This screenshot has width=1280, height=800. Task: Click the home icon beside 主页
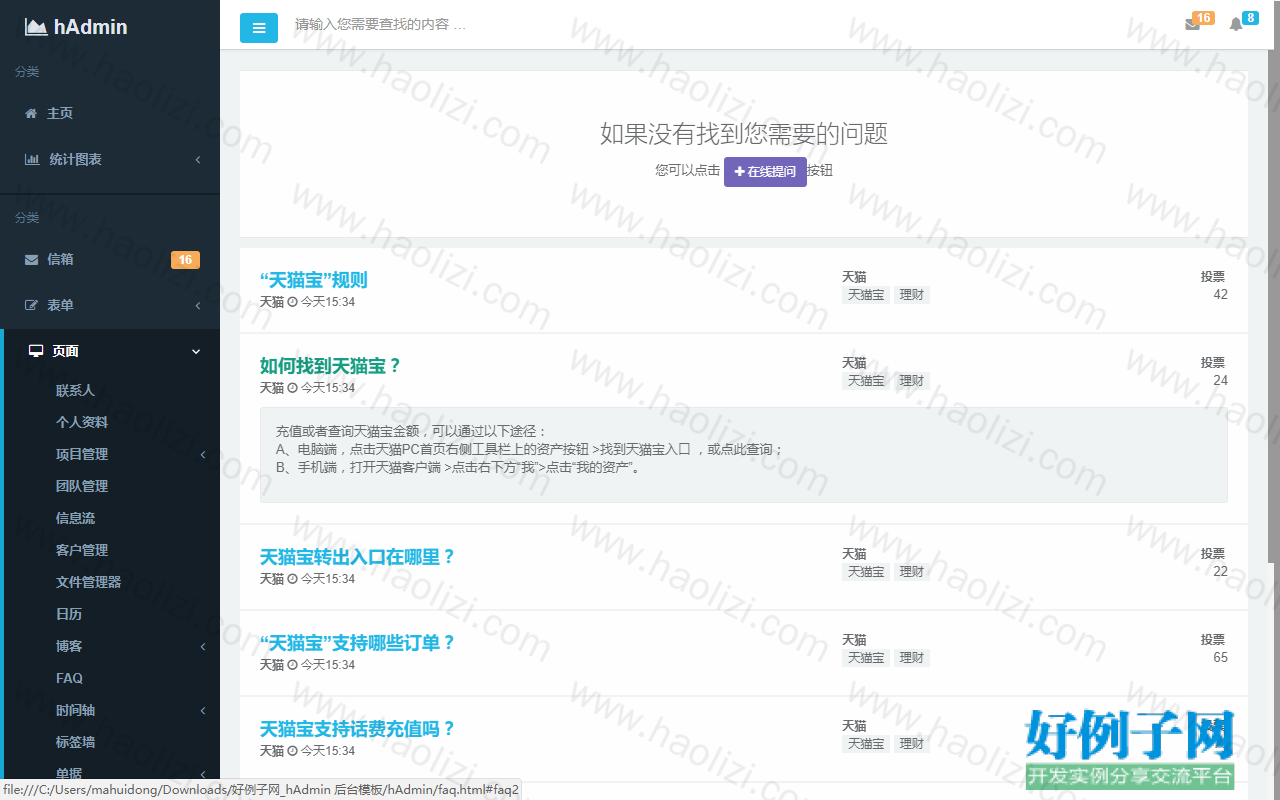coord(31,113)
